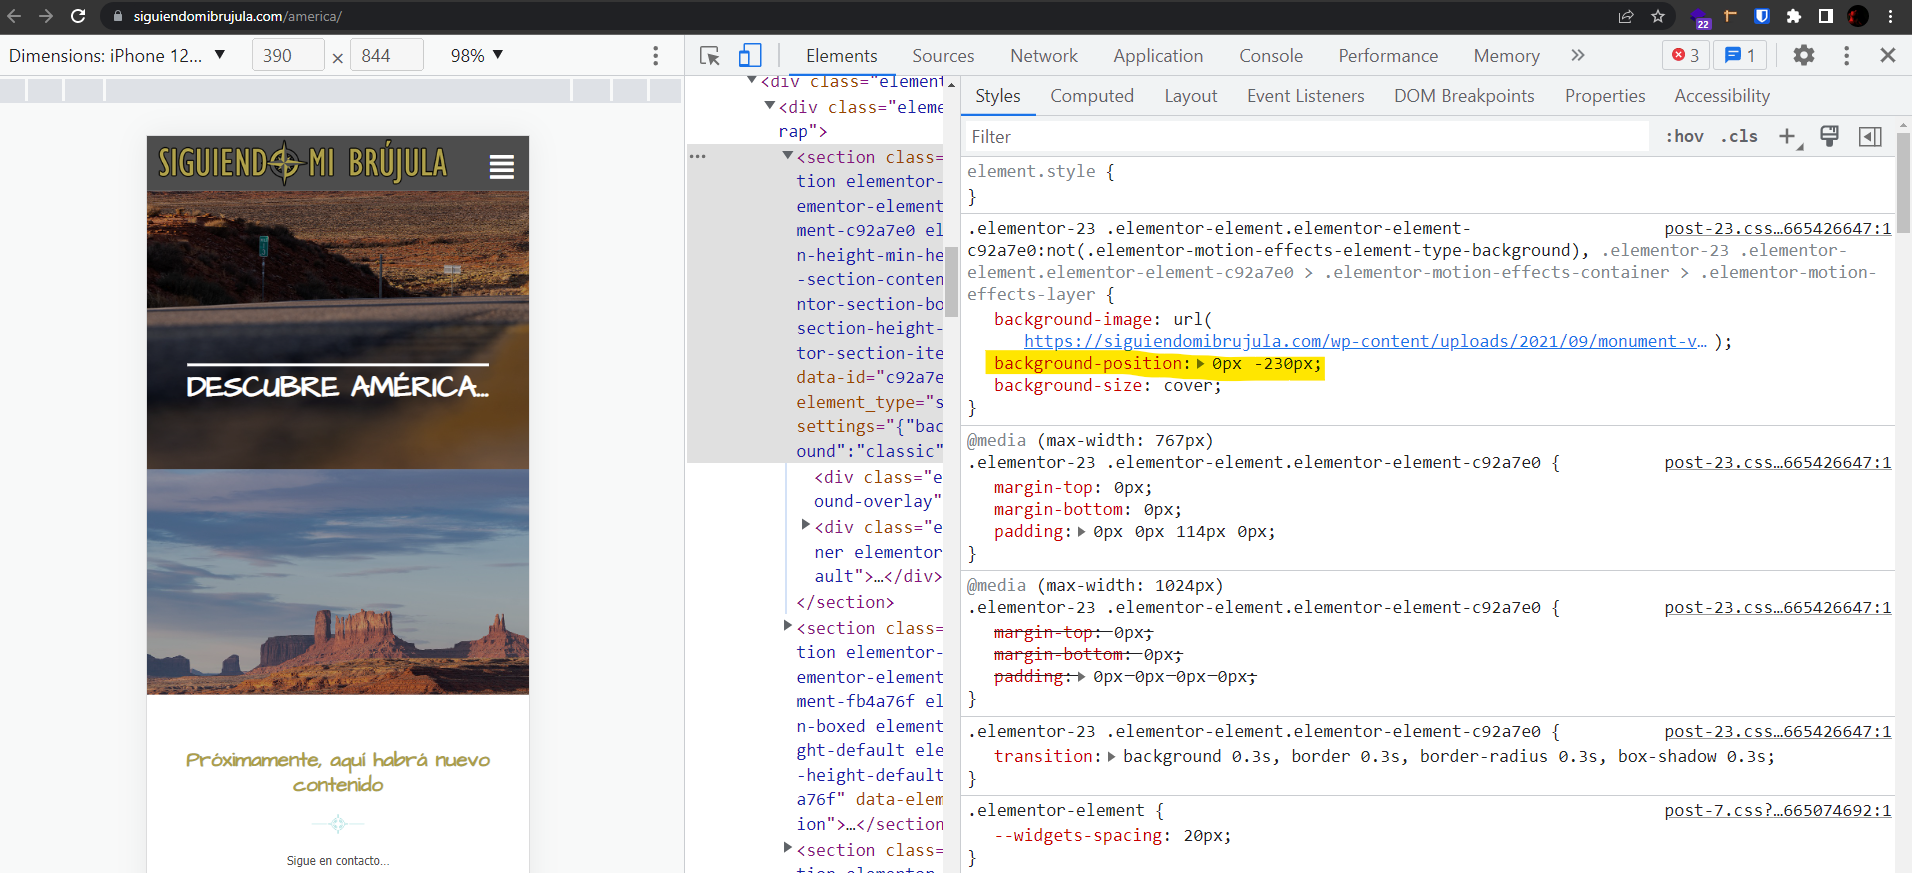The height and width of the screenshot is (873, 1912).
Task: Select the Styles sub-tab
Action: point(998,96)
